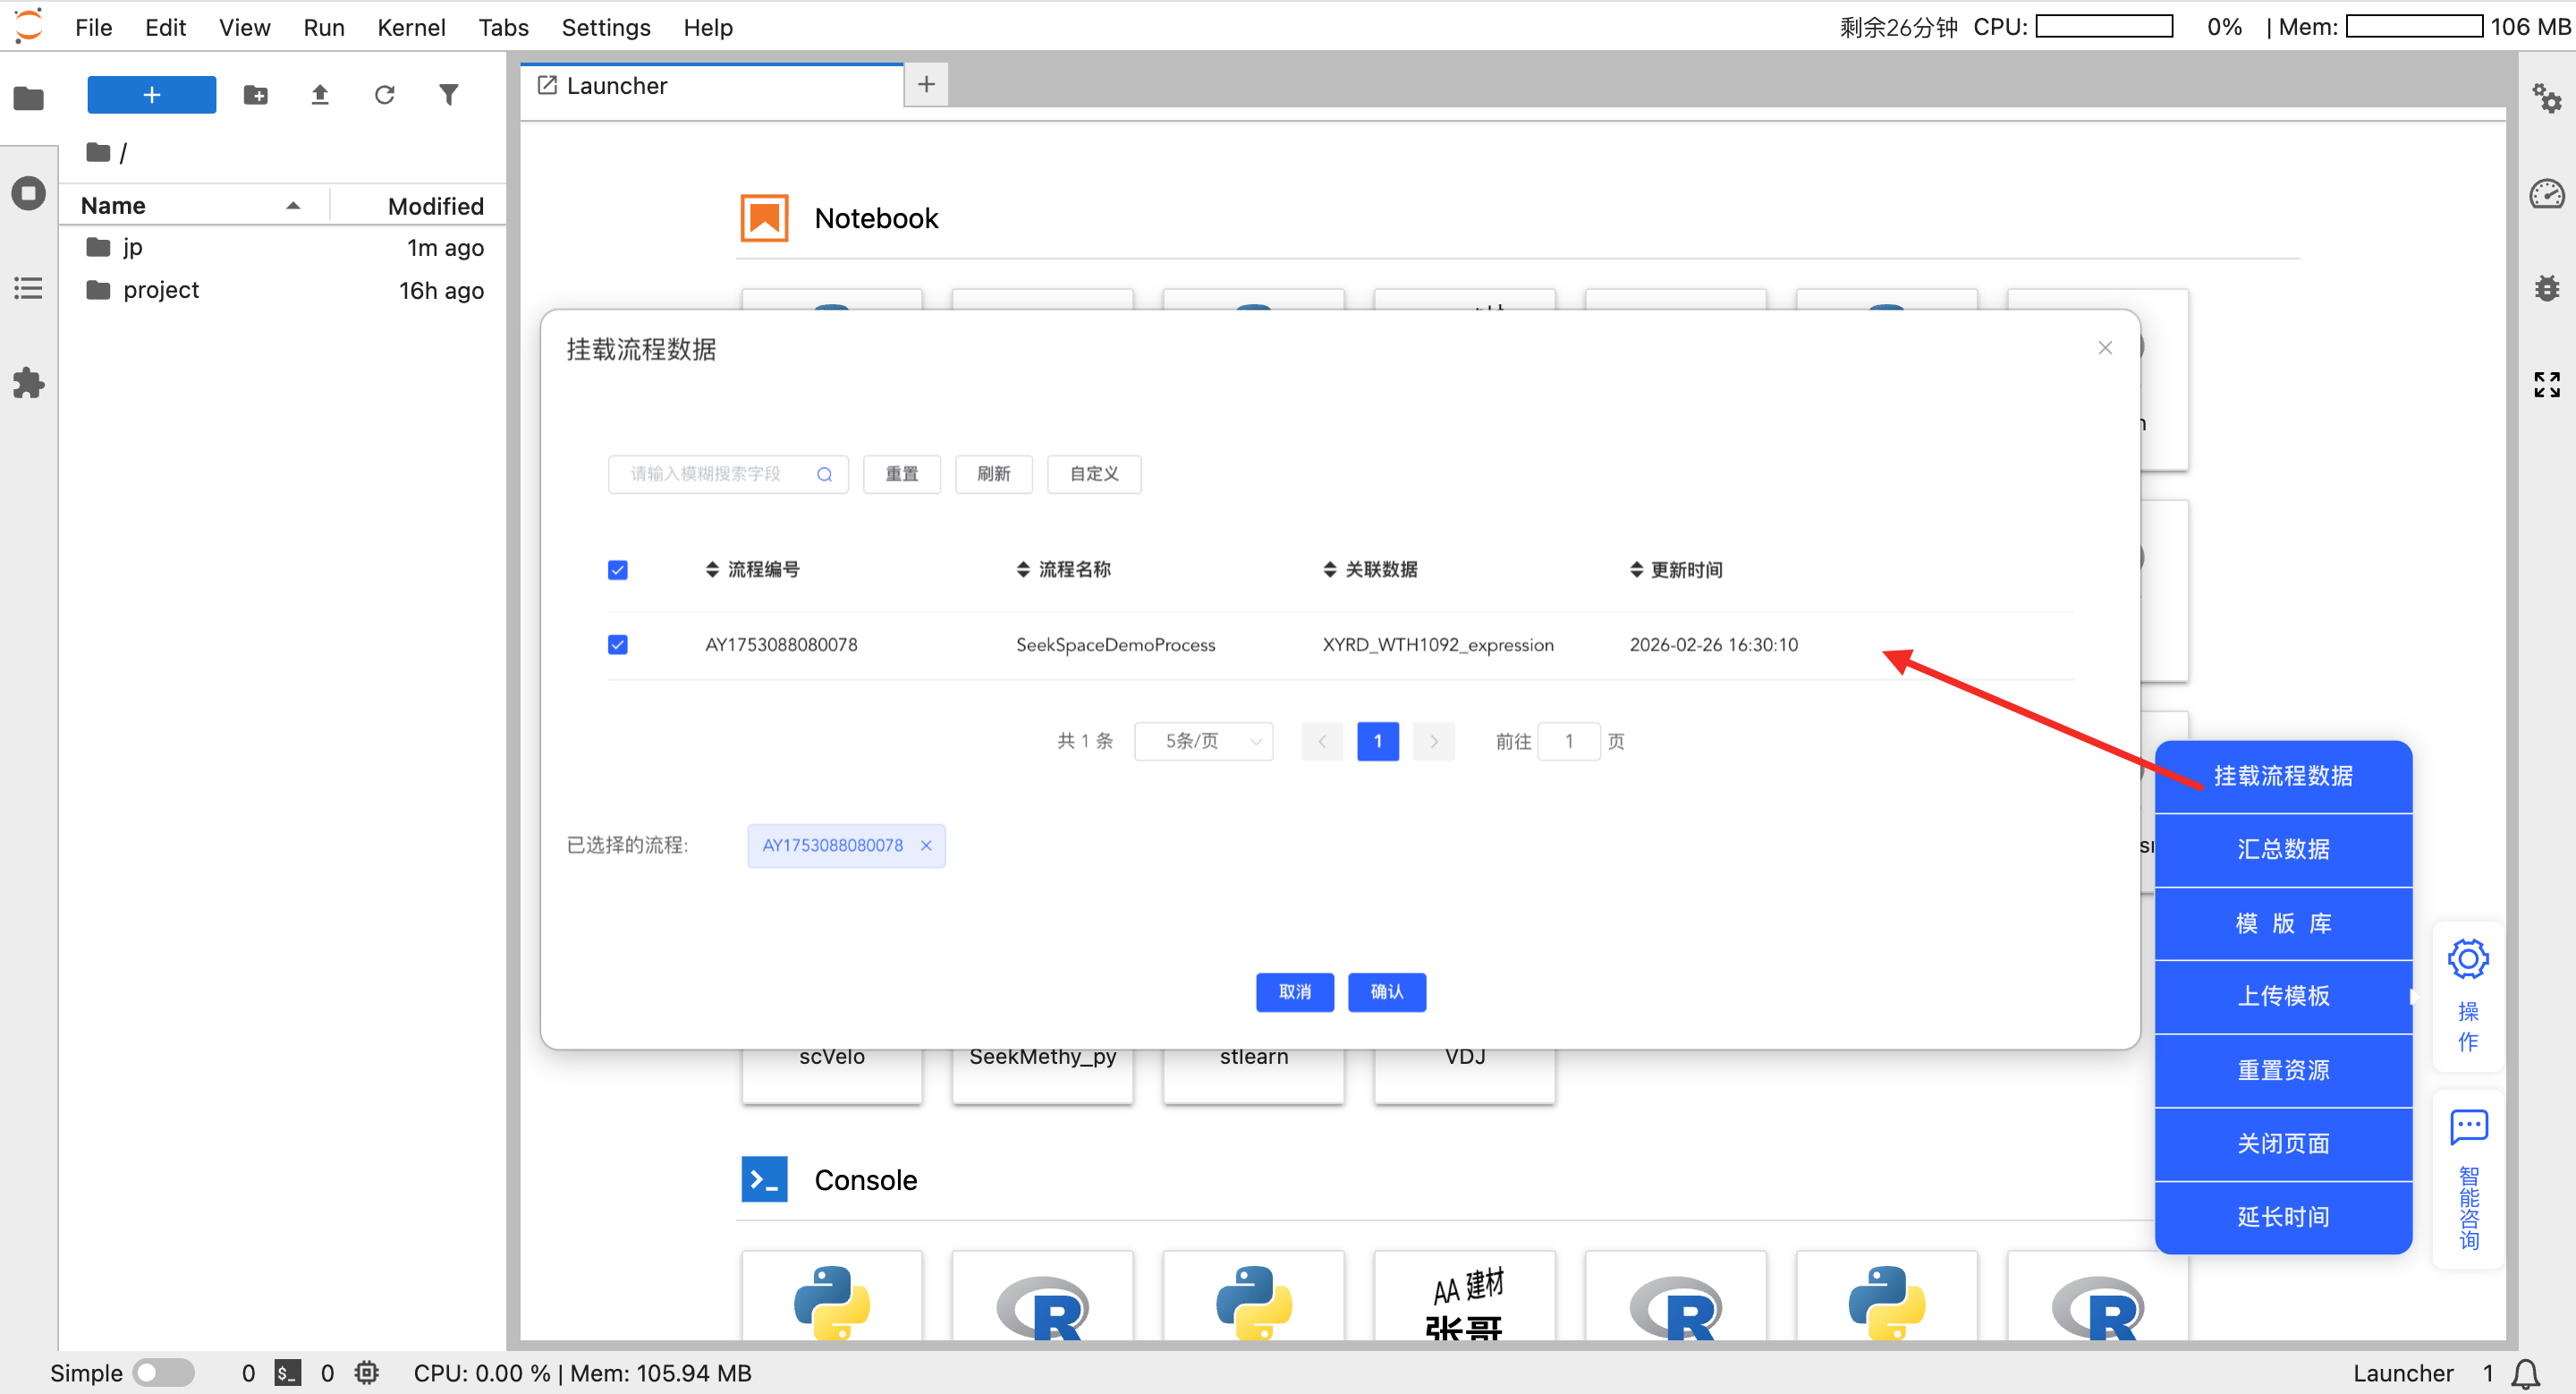Uncheck the AY1753088080078 row checkbox
Screen dimensions: 2576x1394
[618, 645]
